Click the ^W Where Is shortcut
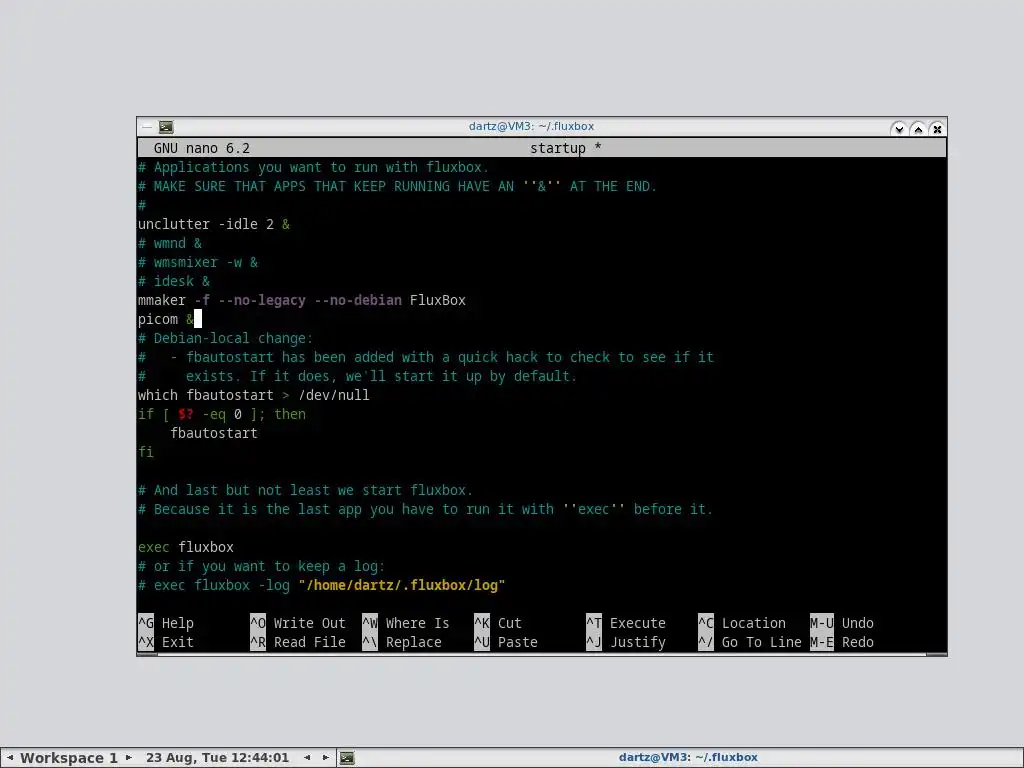The height and width of the screenshot is (768, 1024). 406,623
